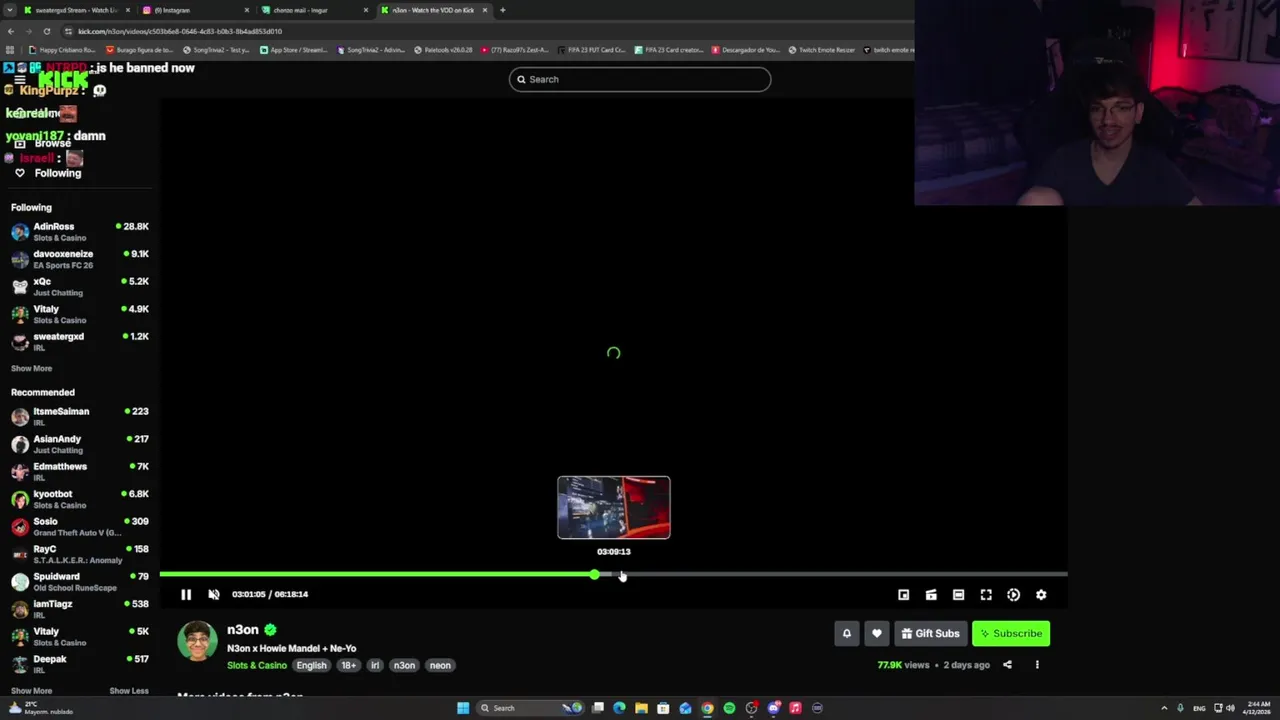
Task: Open the Windows Start menu
Action: coord(463,708)
